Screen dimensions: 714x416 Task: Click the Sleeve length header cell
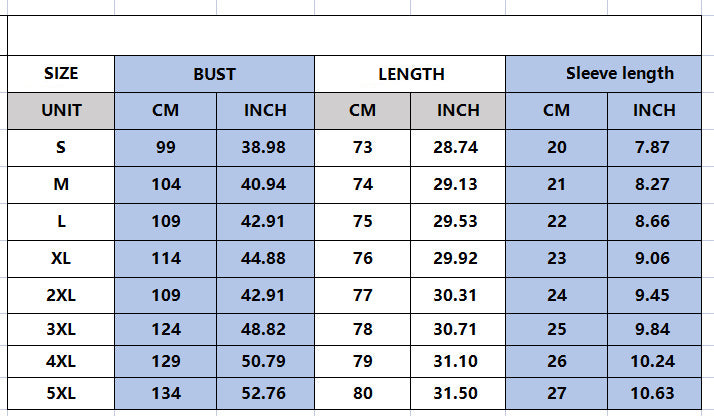[x=603, y=74]
